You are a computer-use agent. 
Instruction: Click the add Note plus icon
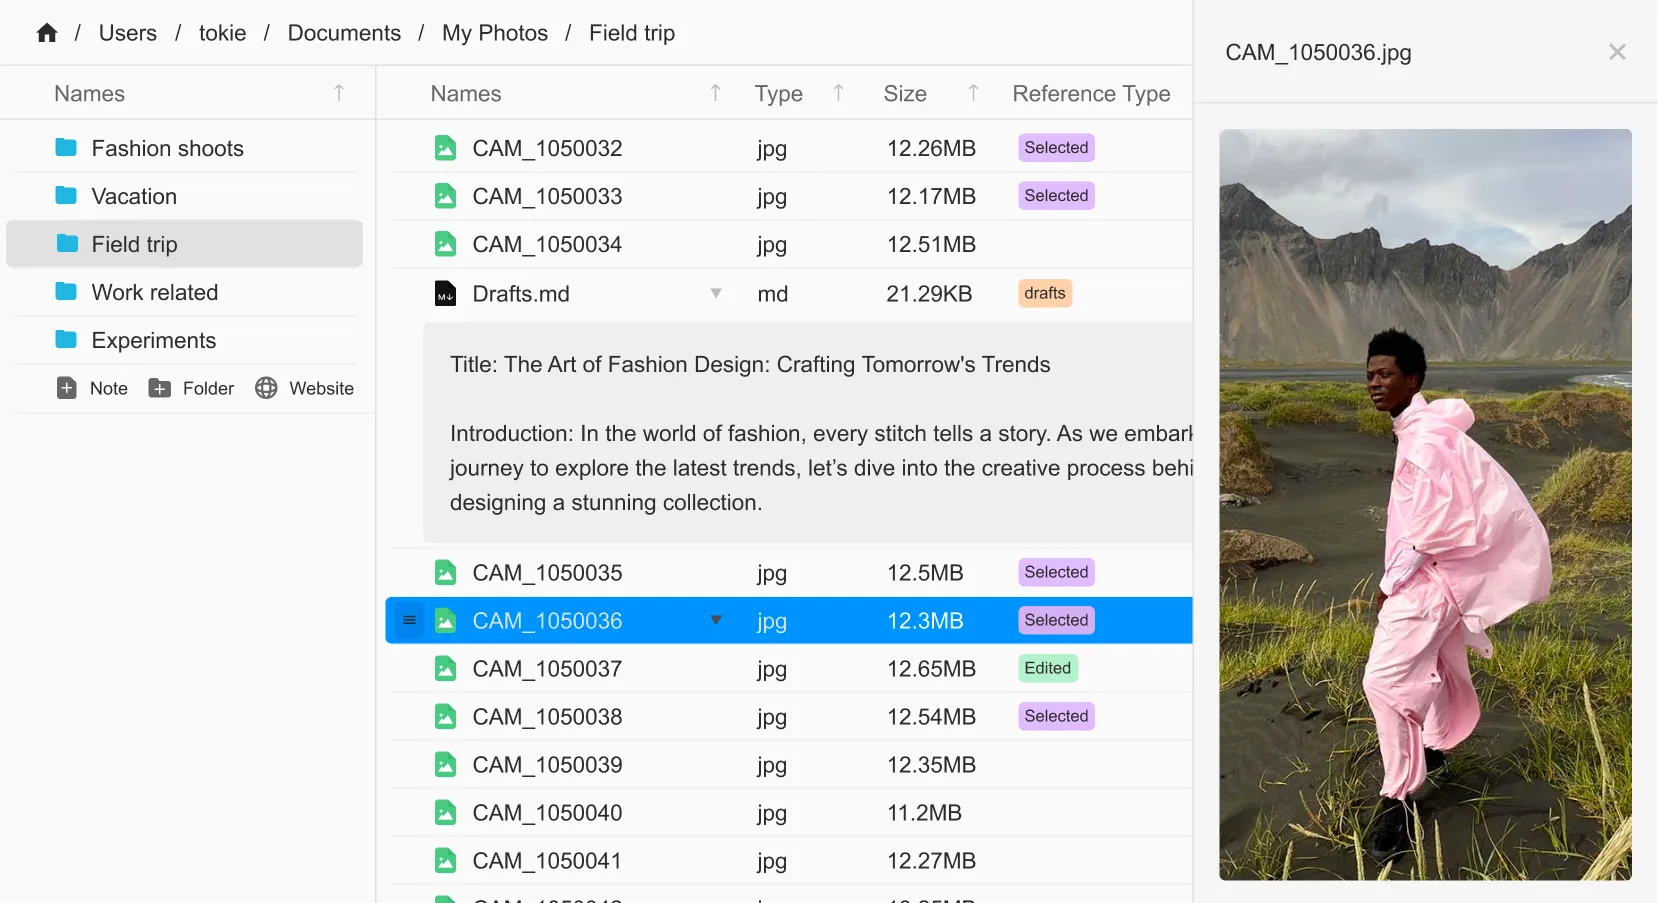(x=67, y=388)
